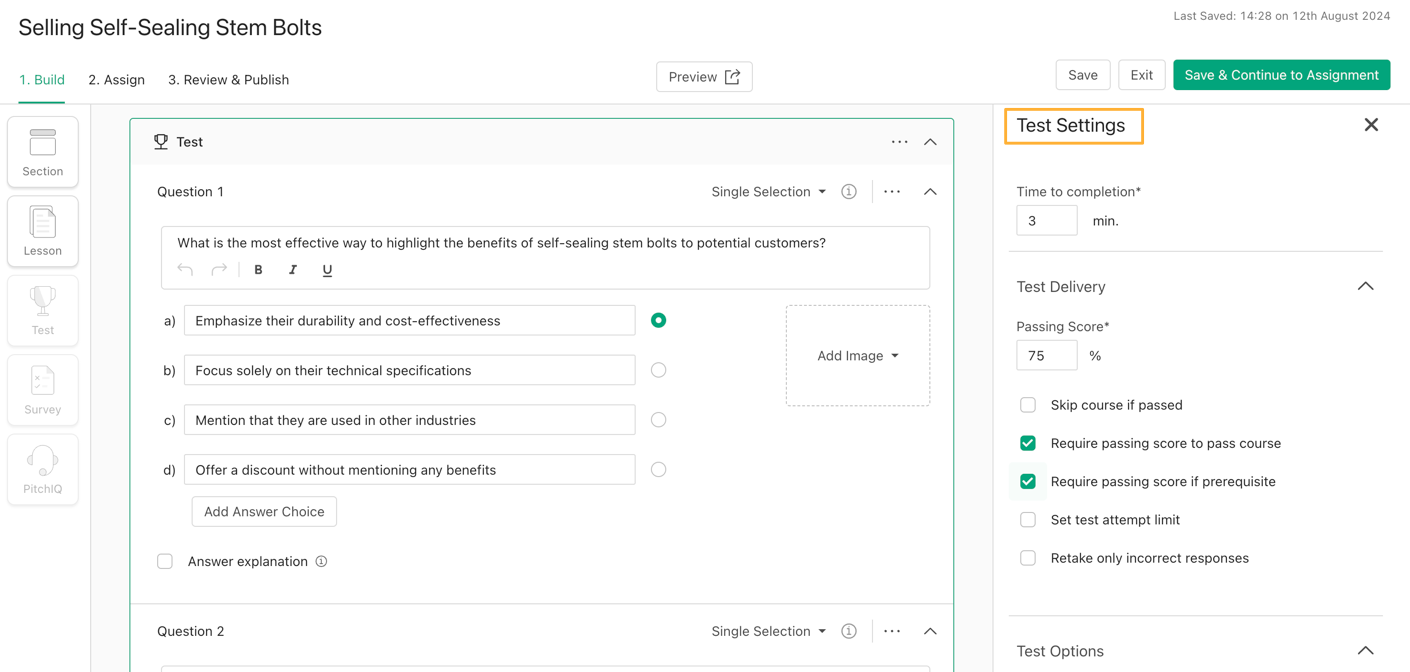The width and height of the screenshot is (1410, 672).
Task: Open Question 1 Single Selection type dropdown
Action: coord(769,192)
